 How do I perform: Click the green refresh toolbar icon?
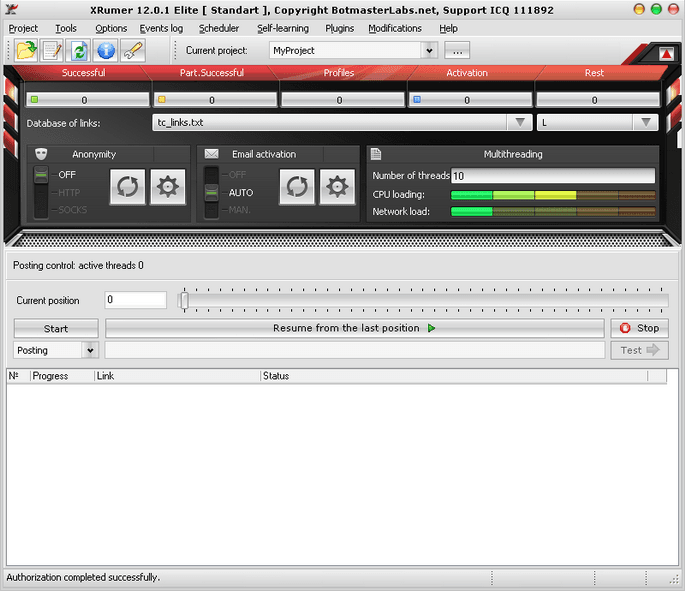78,50
